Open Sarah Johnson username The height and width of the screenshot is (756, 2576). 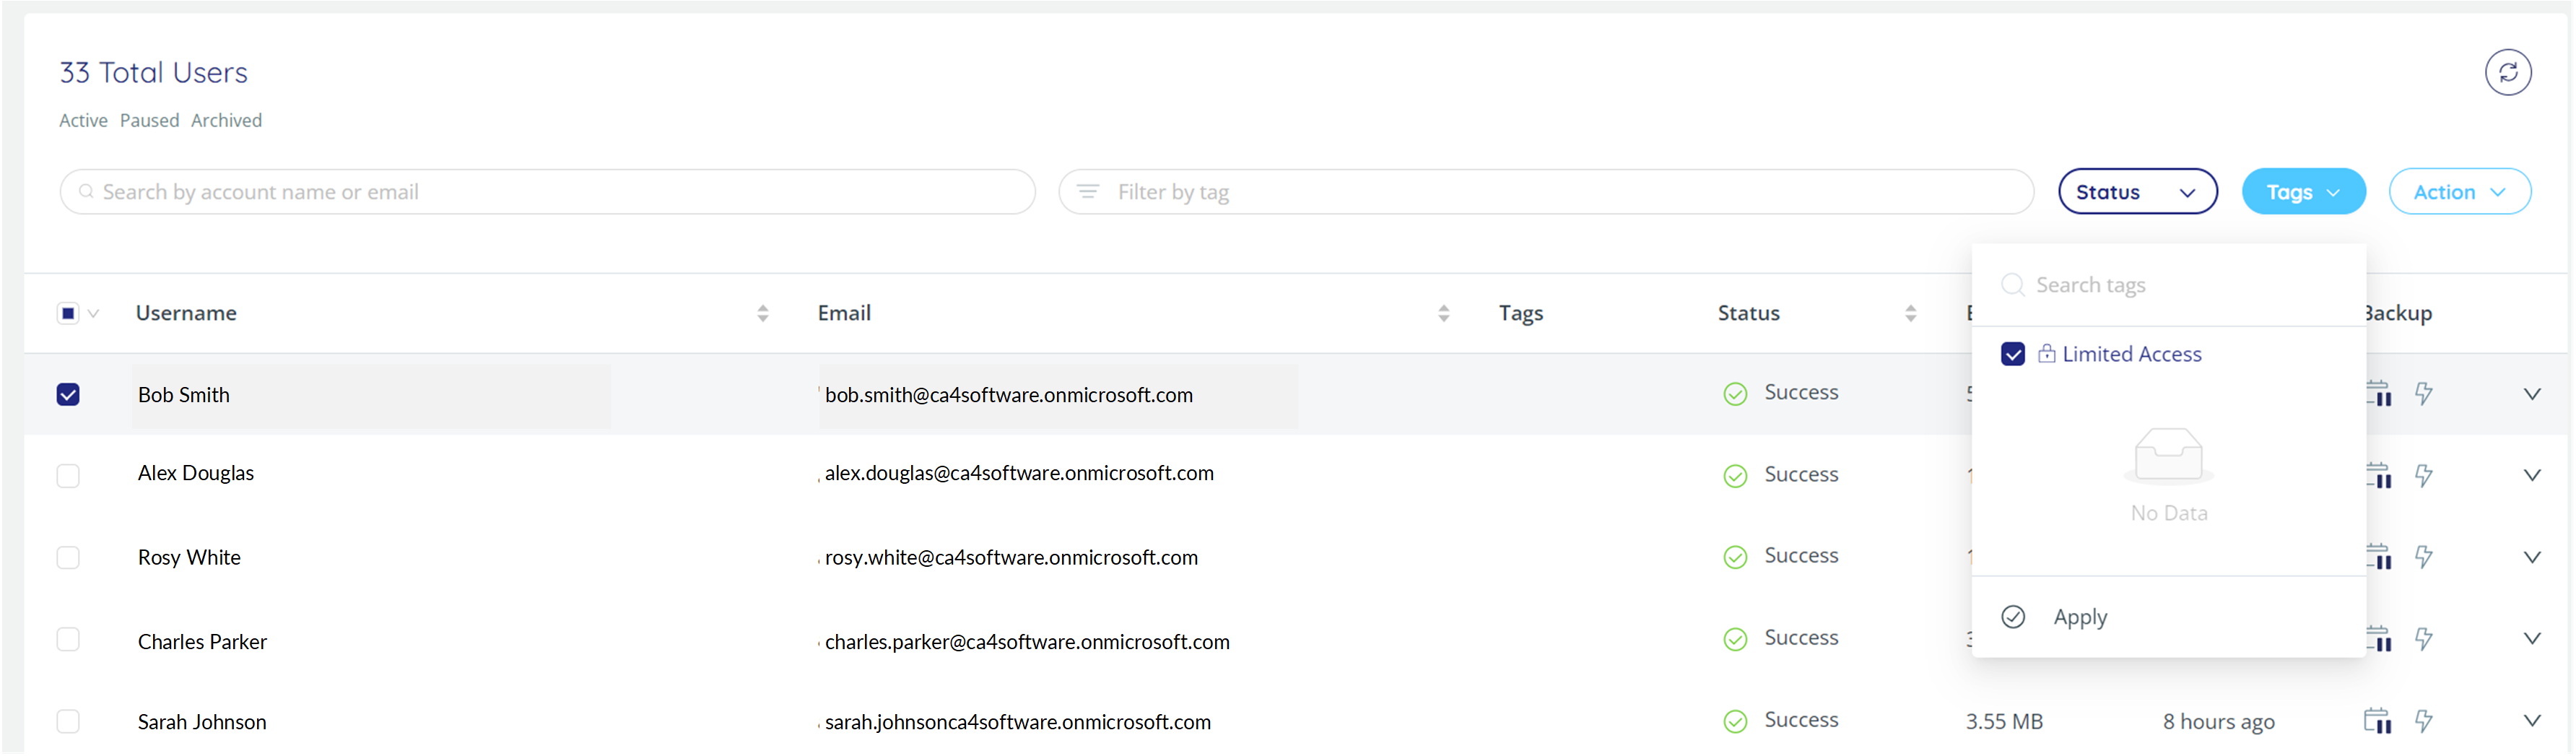[x=202, y=722]
